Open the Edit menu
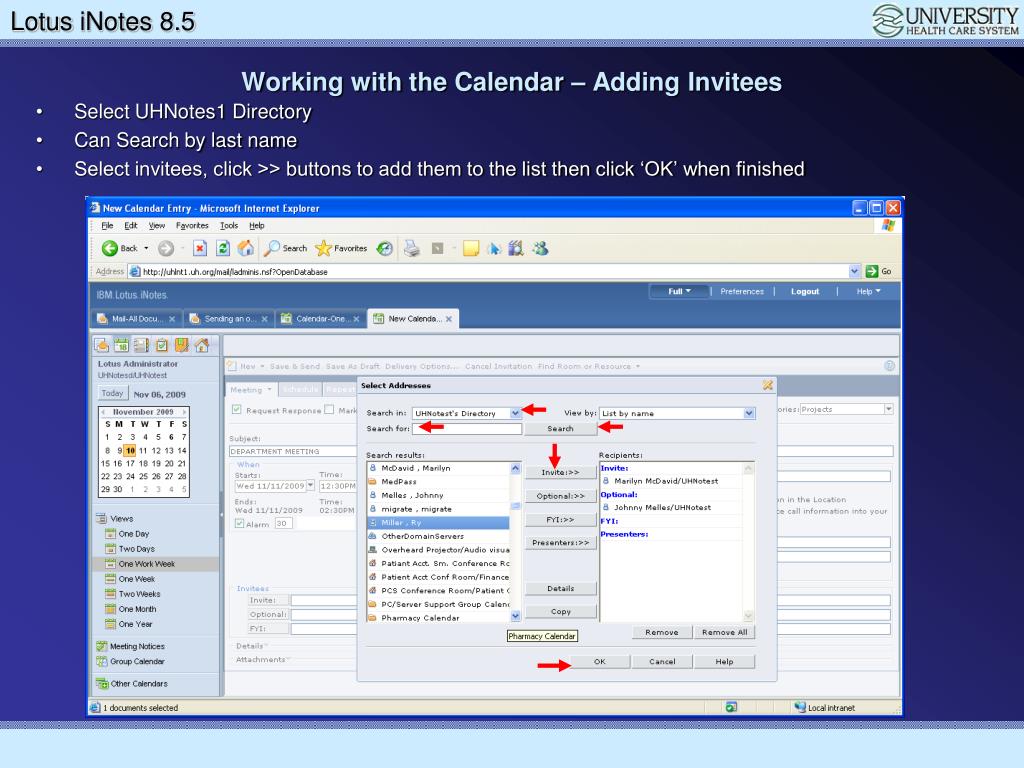The height and width of the screenshot is (768, 1024). pos(131,225)
